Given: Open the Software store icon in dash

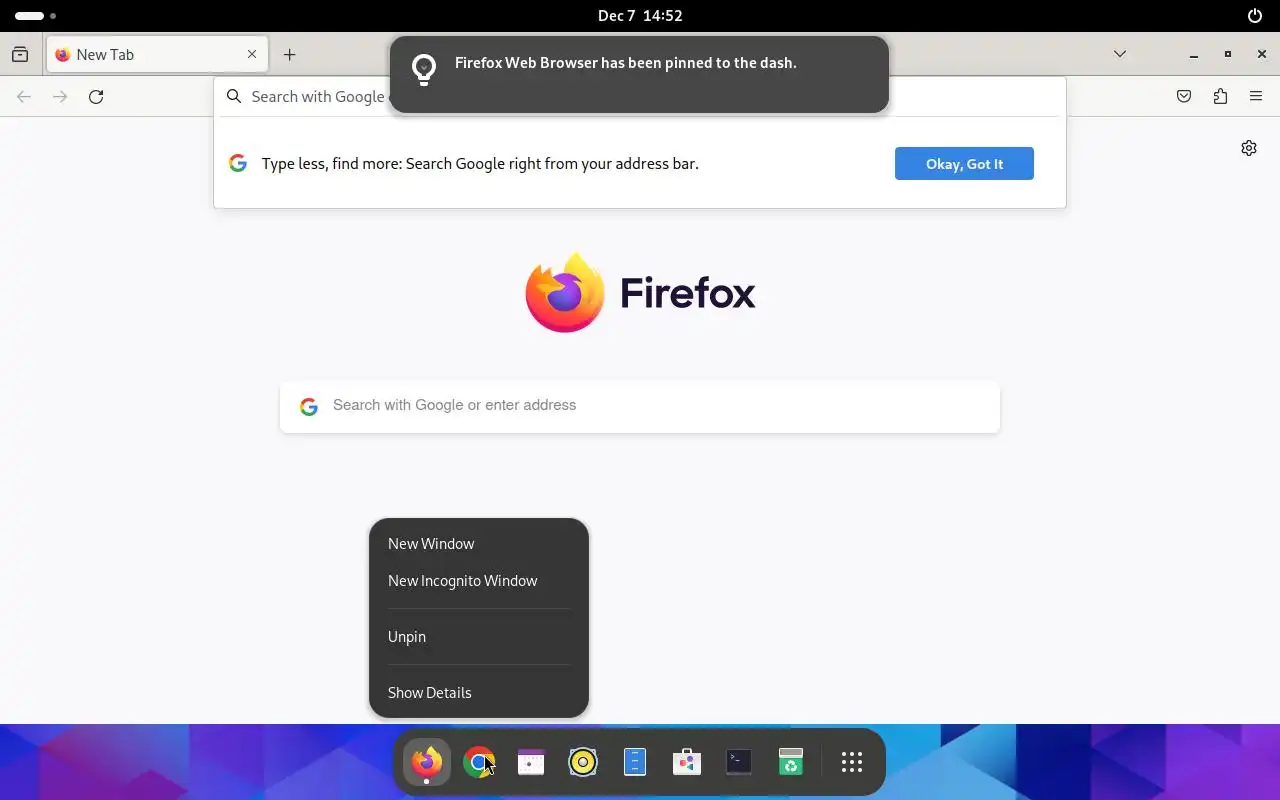Looking at the screenshot, I should coord(687,762).
